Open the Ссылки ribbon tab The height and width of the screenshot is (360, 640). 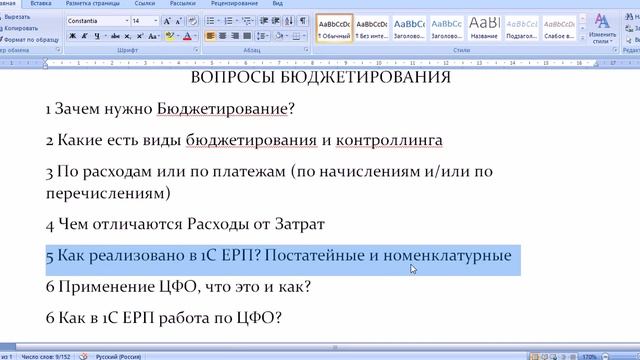point(145,3)
